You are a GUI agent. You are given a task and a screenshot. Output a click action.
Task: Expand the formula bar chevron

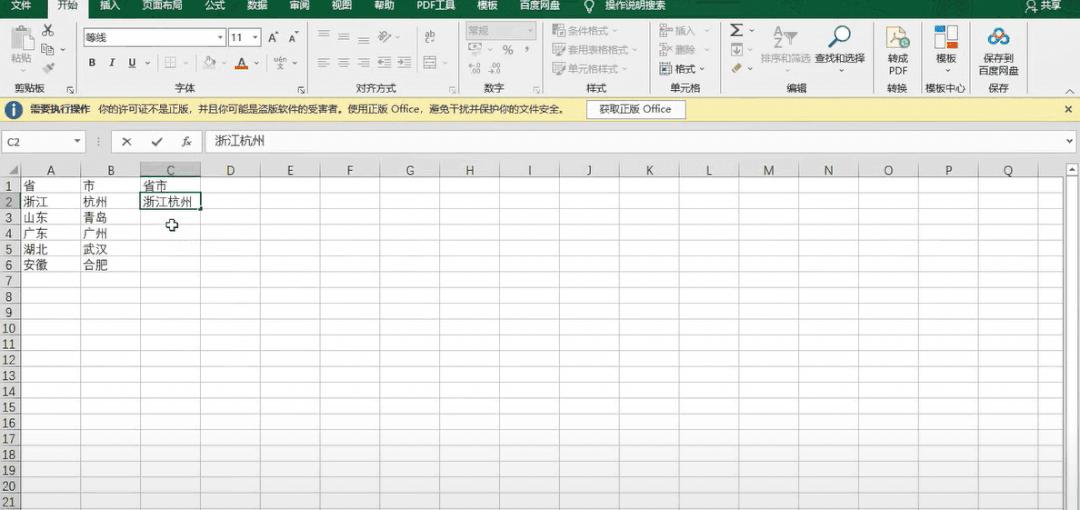[x=1068, y=141]
